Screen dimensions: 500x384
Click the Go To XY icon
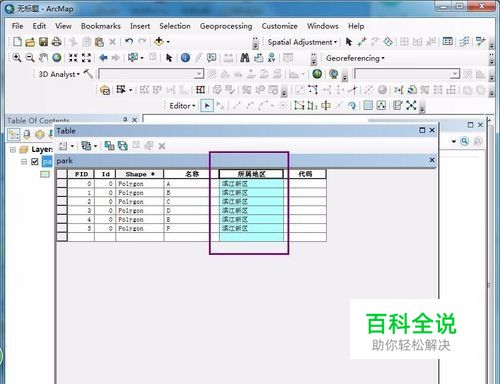coord(272,58)
